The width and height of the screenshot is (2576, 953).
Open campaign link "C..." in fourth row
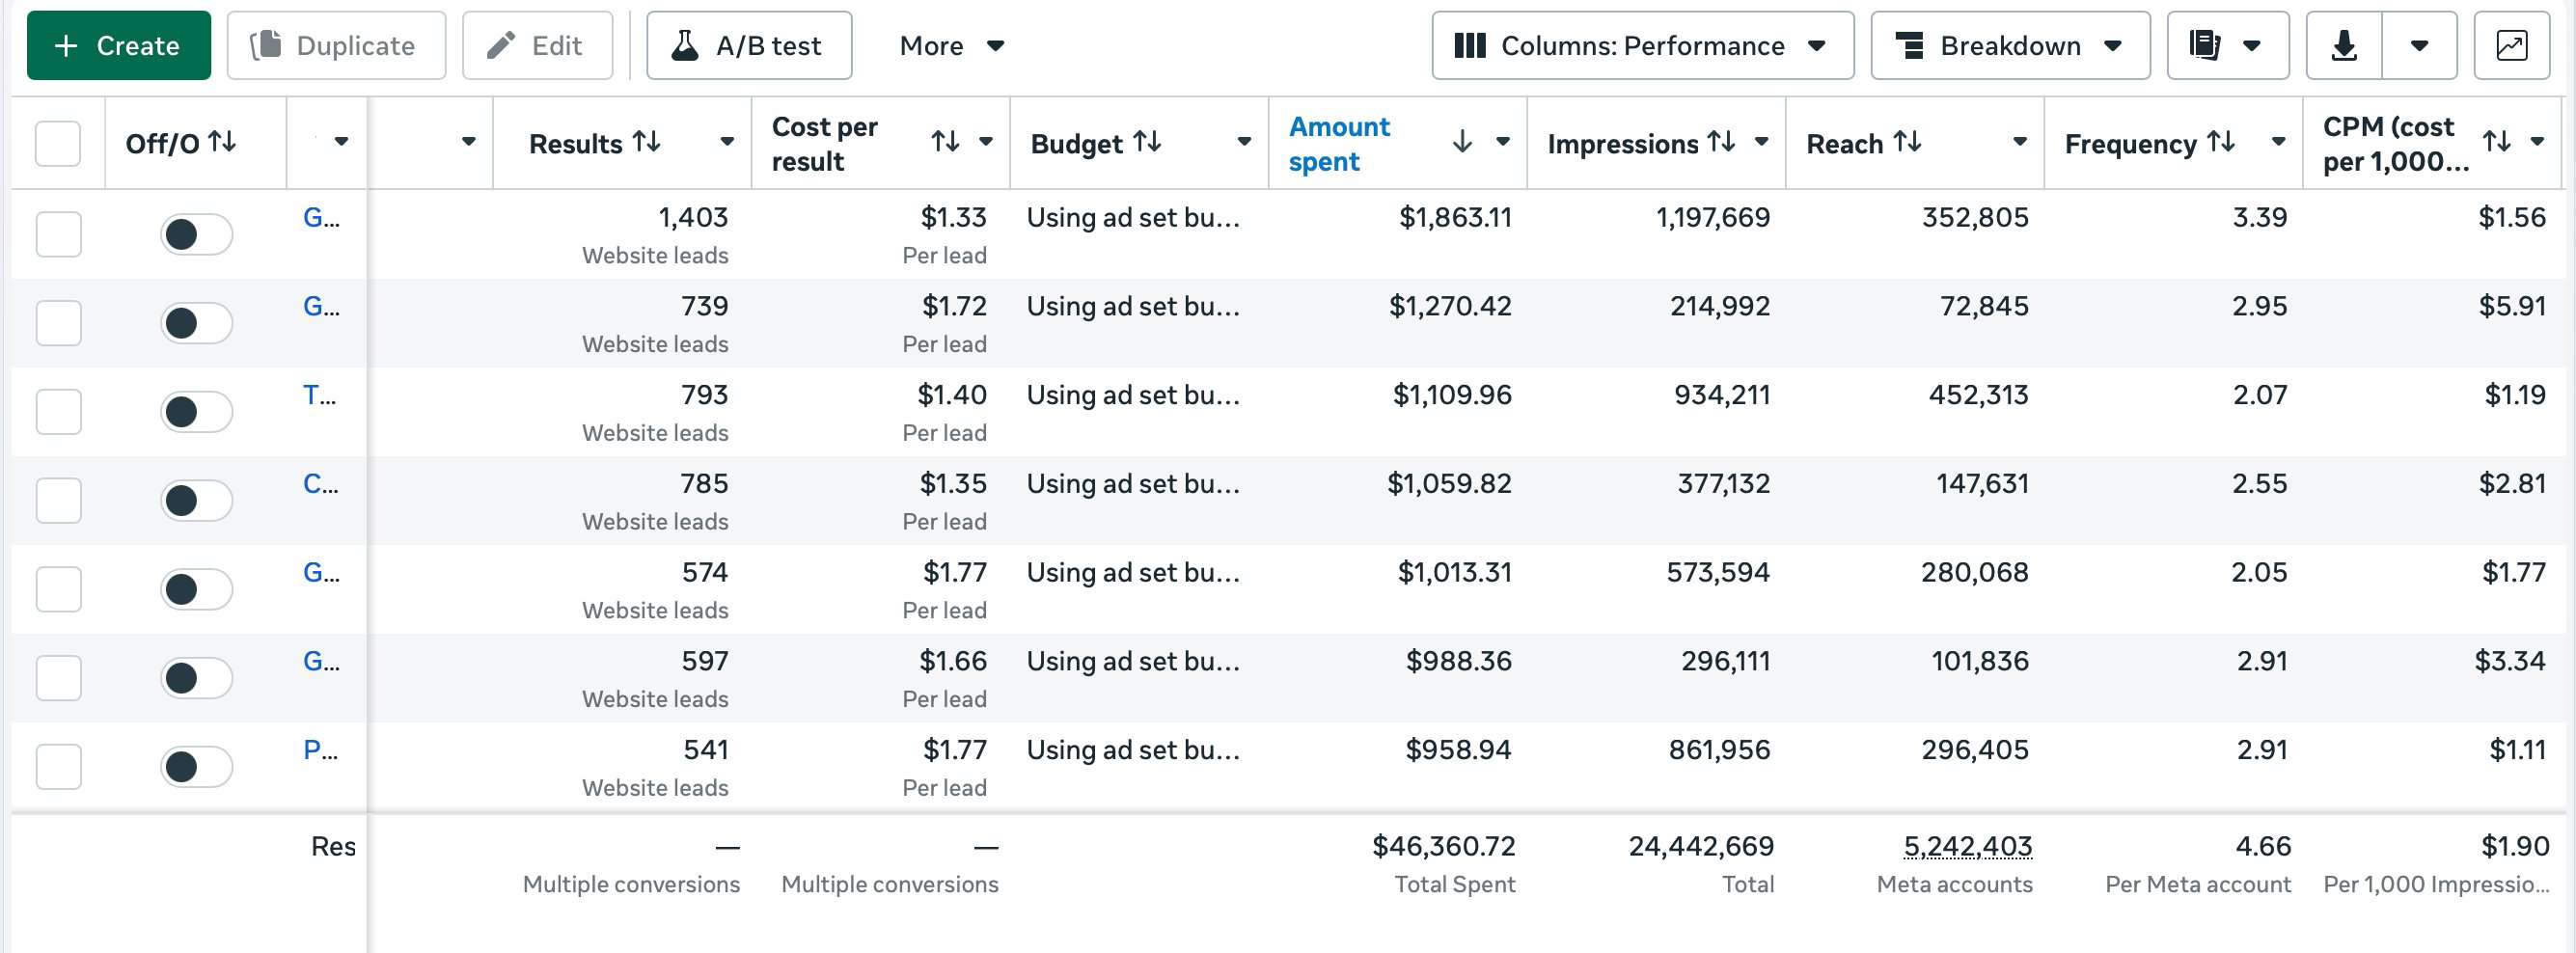(x=321, y=484)
